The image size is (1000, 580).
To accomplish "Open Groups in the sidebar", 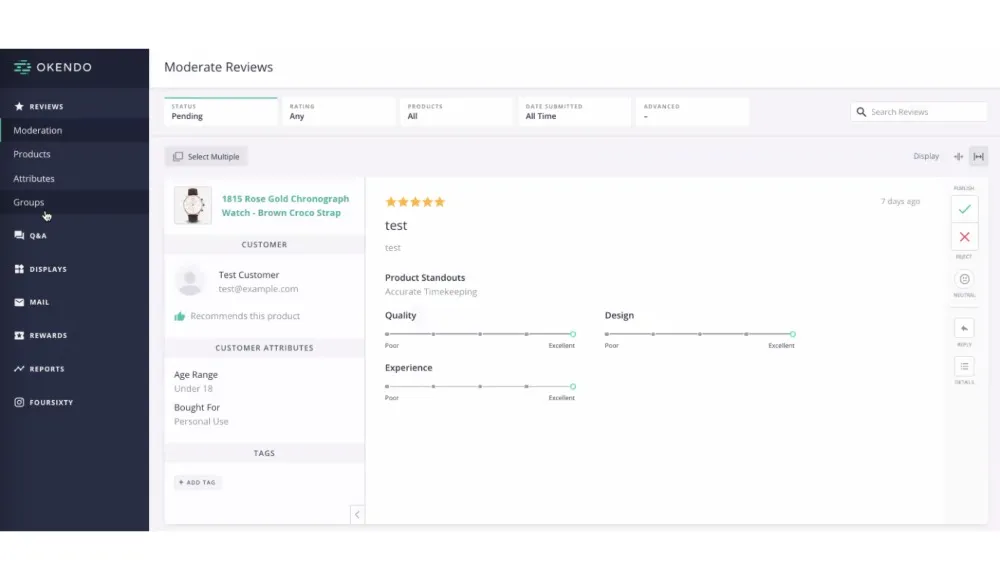I will tap(75, 202).
